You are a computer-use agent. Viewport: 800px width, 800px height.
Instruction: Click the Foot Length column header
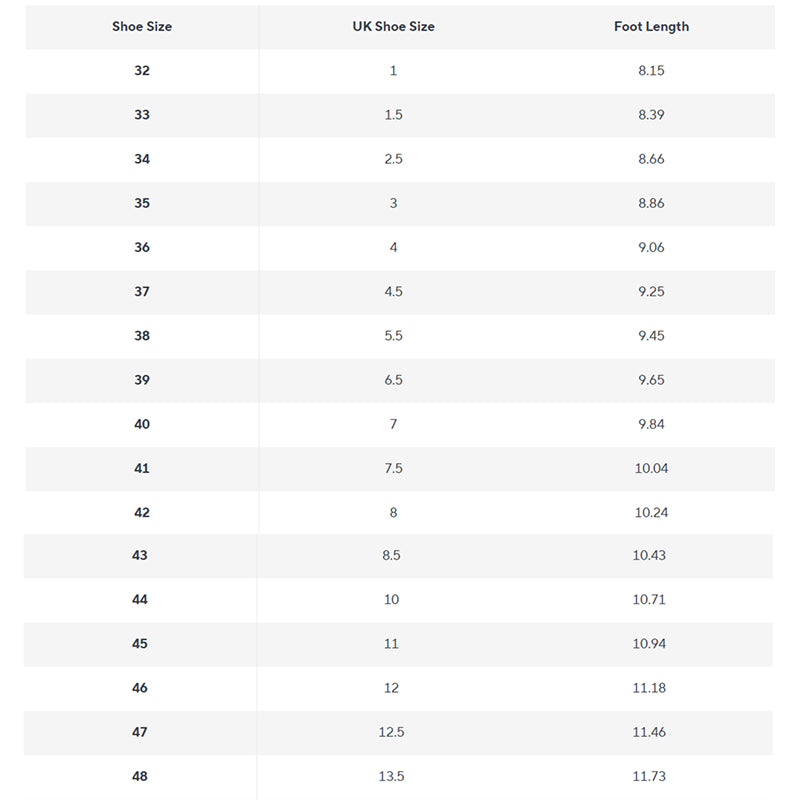[x=651, y=27]
